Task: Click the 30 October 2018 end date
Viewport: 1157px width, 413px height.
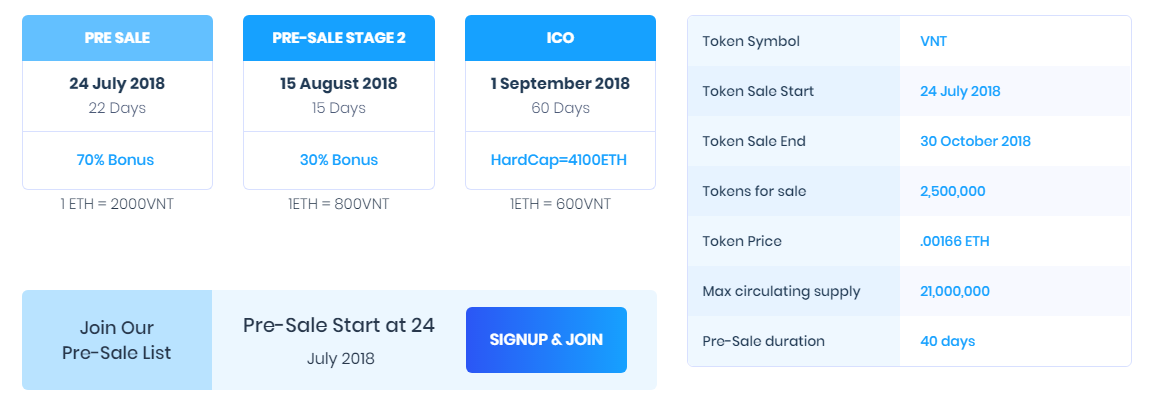Action: pyautogui.click(x=975, y=142)
